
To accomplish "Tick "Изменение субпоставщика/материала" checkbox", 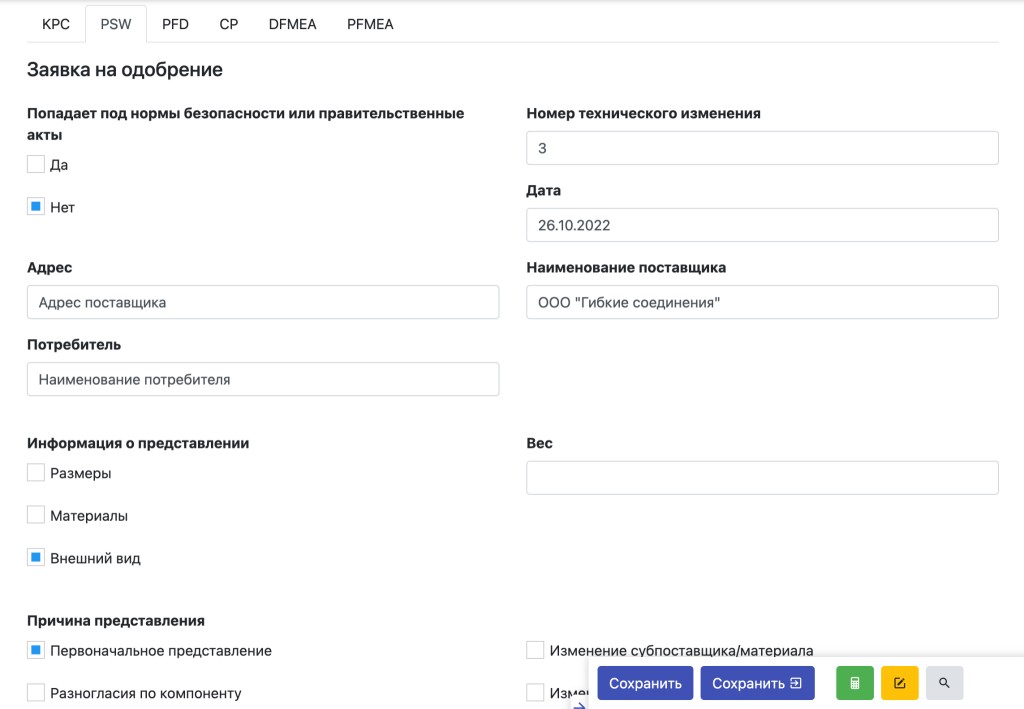I will [535, 650].
